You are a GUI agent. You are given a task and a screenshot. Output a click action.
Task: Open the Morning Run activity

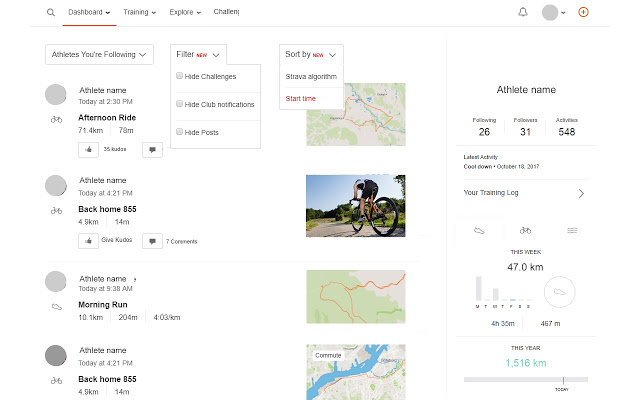103,304
